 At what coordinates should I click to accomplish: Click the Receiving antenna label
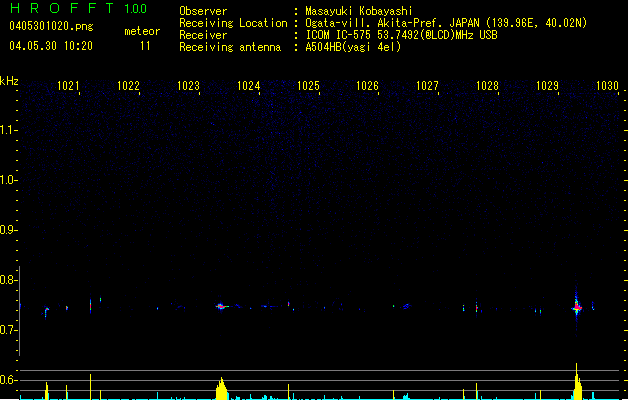click(x=230, y=47)
